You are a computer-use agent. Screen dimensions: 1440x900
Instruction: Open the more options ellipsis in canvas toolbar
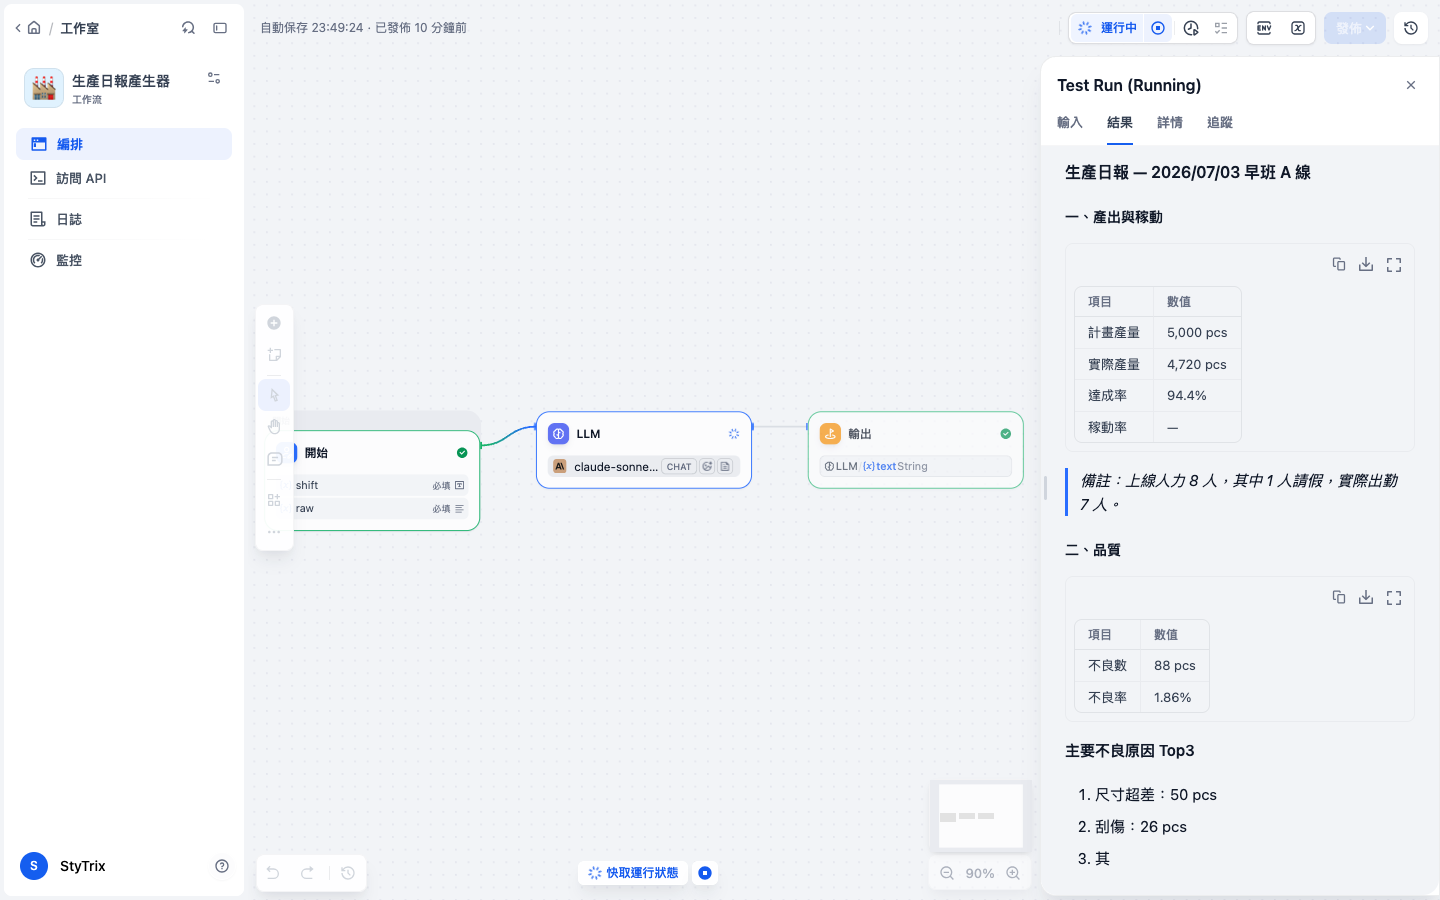[x=274, y=532]
